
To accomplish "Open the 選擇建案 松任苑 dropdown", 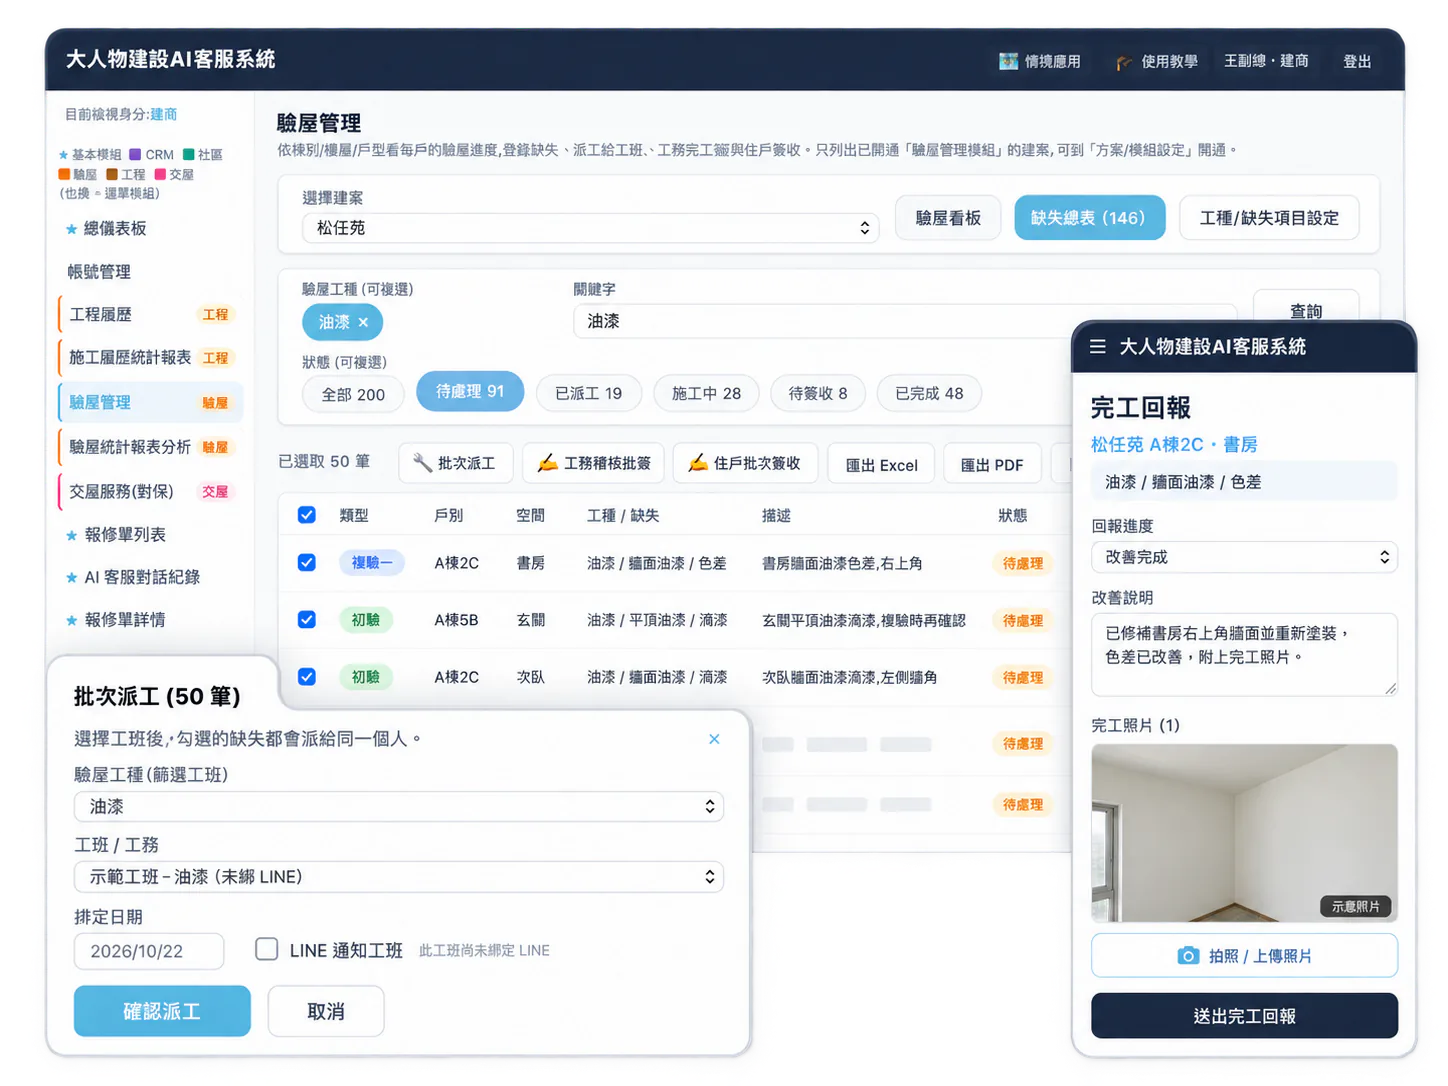I will pyautogui.click(x=590, y=228).
